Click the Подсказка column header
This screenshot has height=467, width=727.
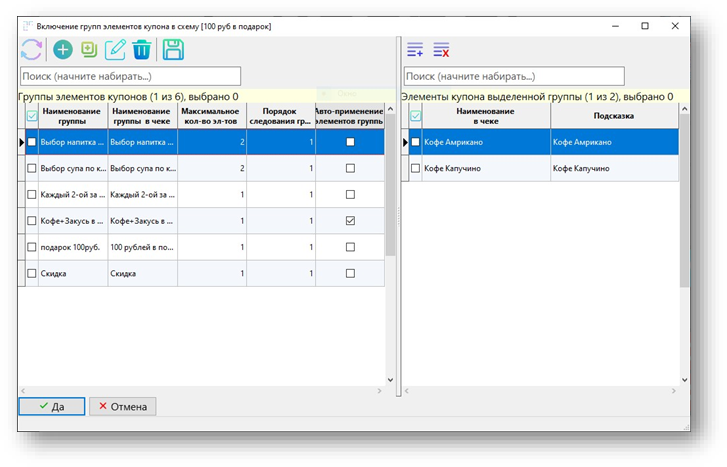point(613,116)
